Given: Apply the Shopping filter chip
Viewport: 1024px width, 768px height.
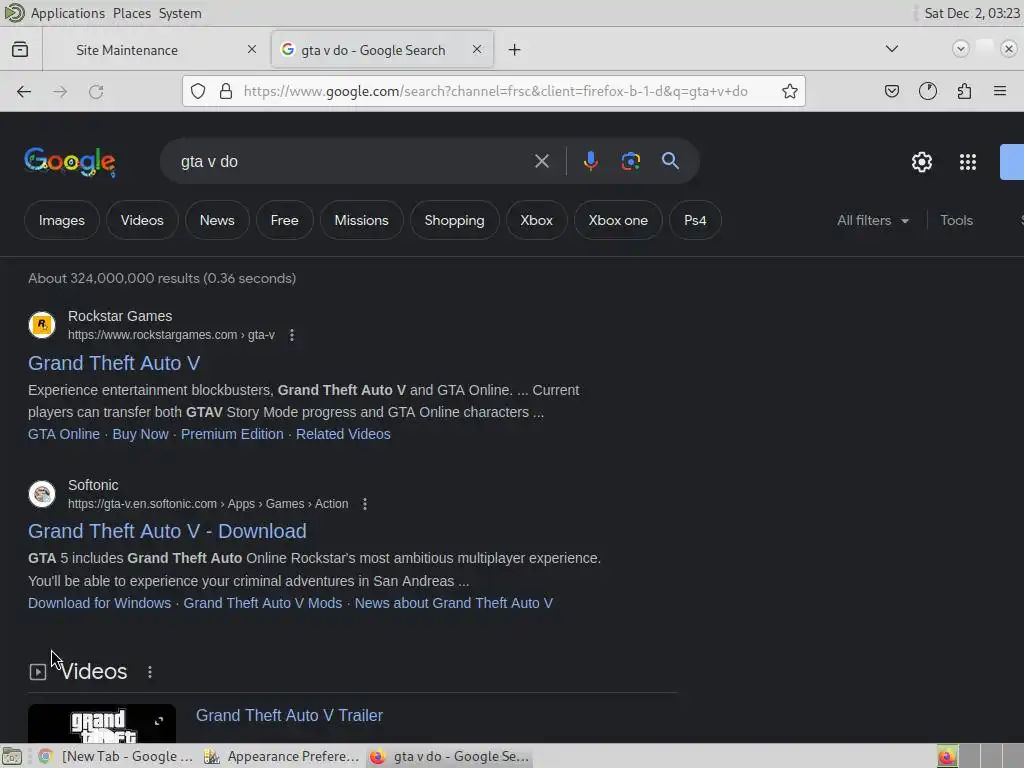Looking at the screenshot, I should coord(455,221).
